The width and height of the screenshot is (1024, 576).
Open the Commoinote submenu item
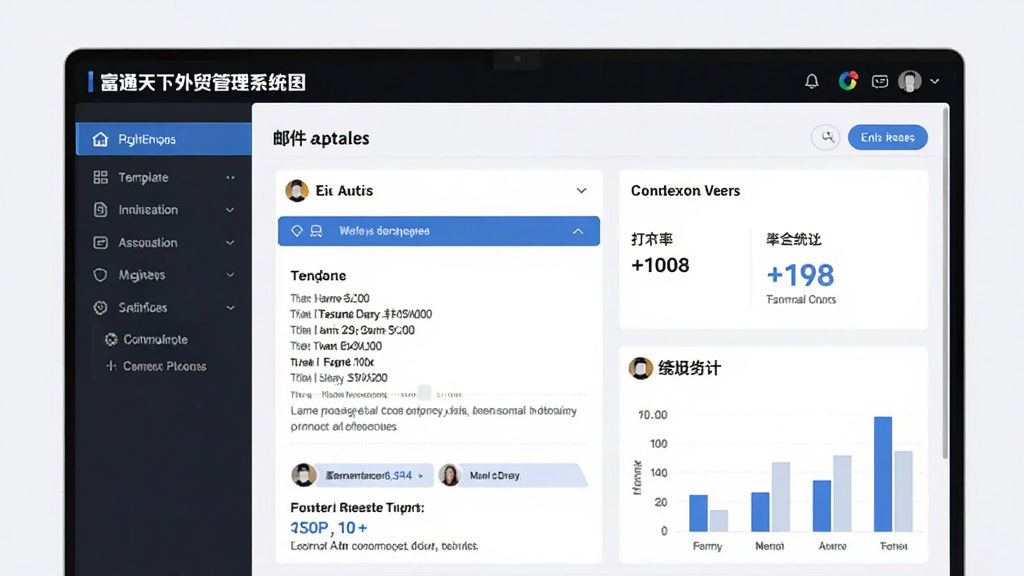click(155, 340)
